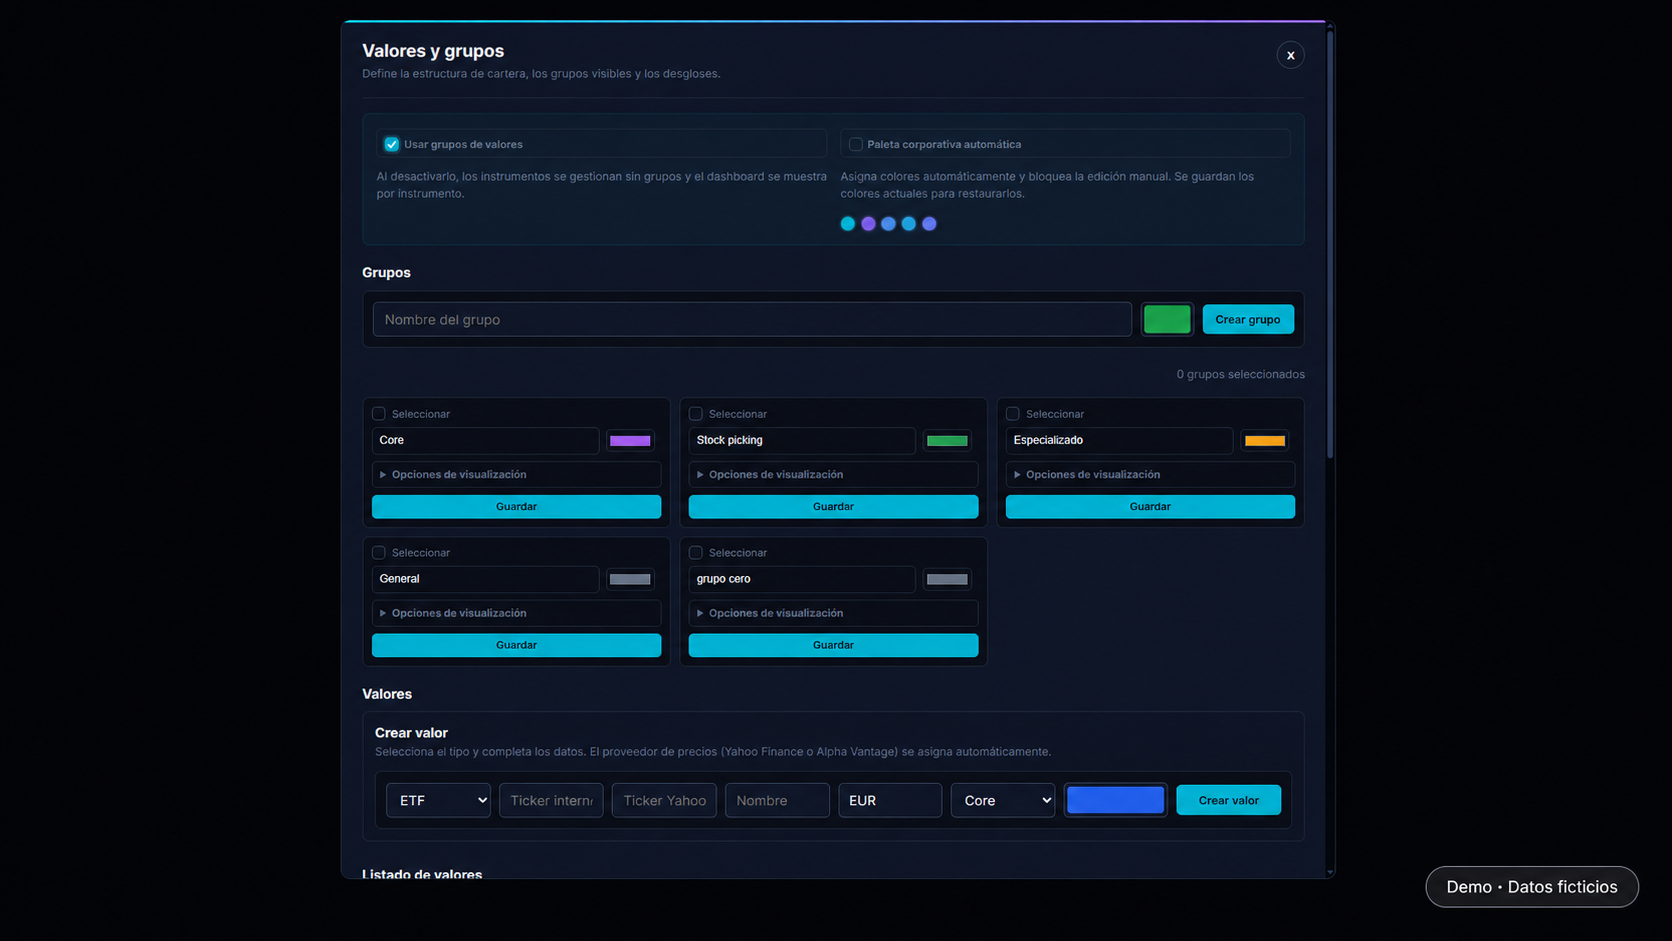
Task: Close the Valores y grupos dialog
Action: point(1290,55)
